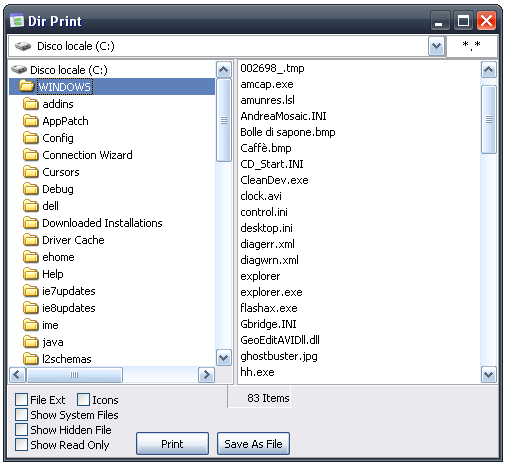Select the file diagwrn.xml
The width and height of the screenshot is (508, 465).
tap(270, 260)
